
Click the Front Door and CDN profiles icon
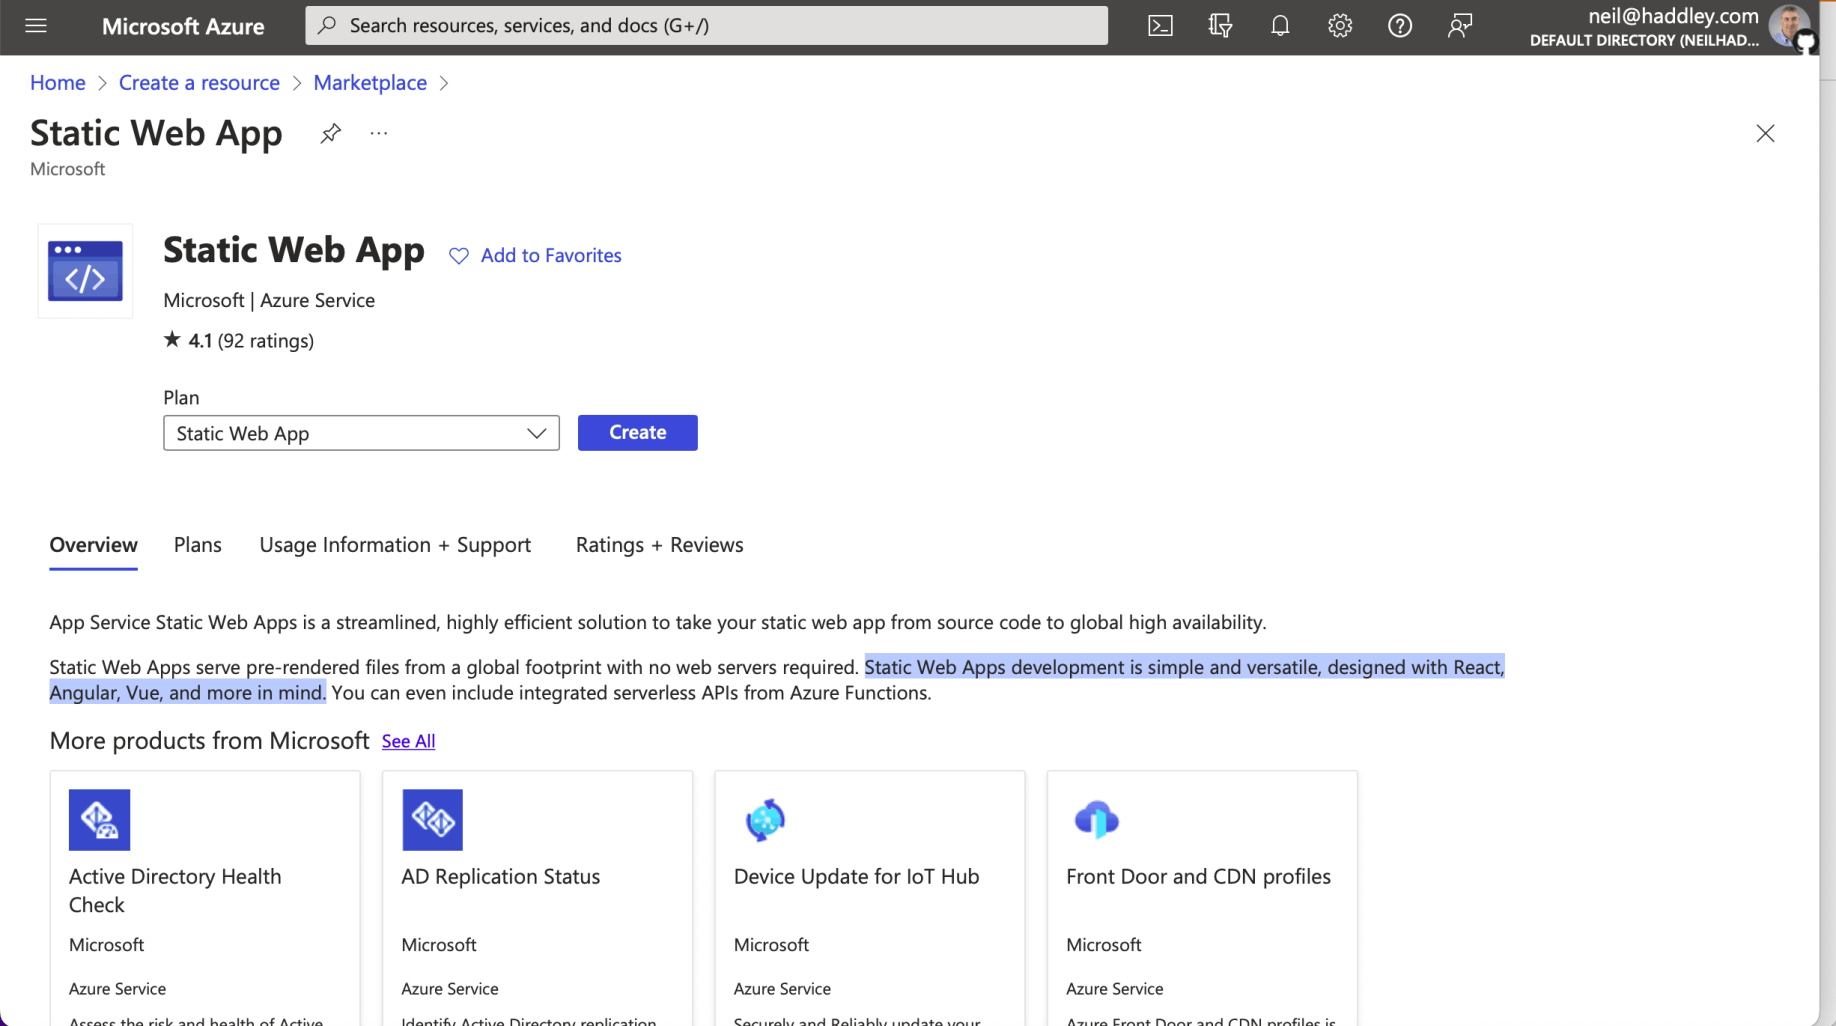pos(1097,820)
